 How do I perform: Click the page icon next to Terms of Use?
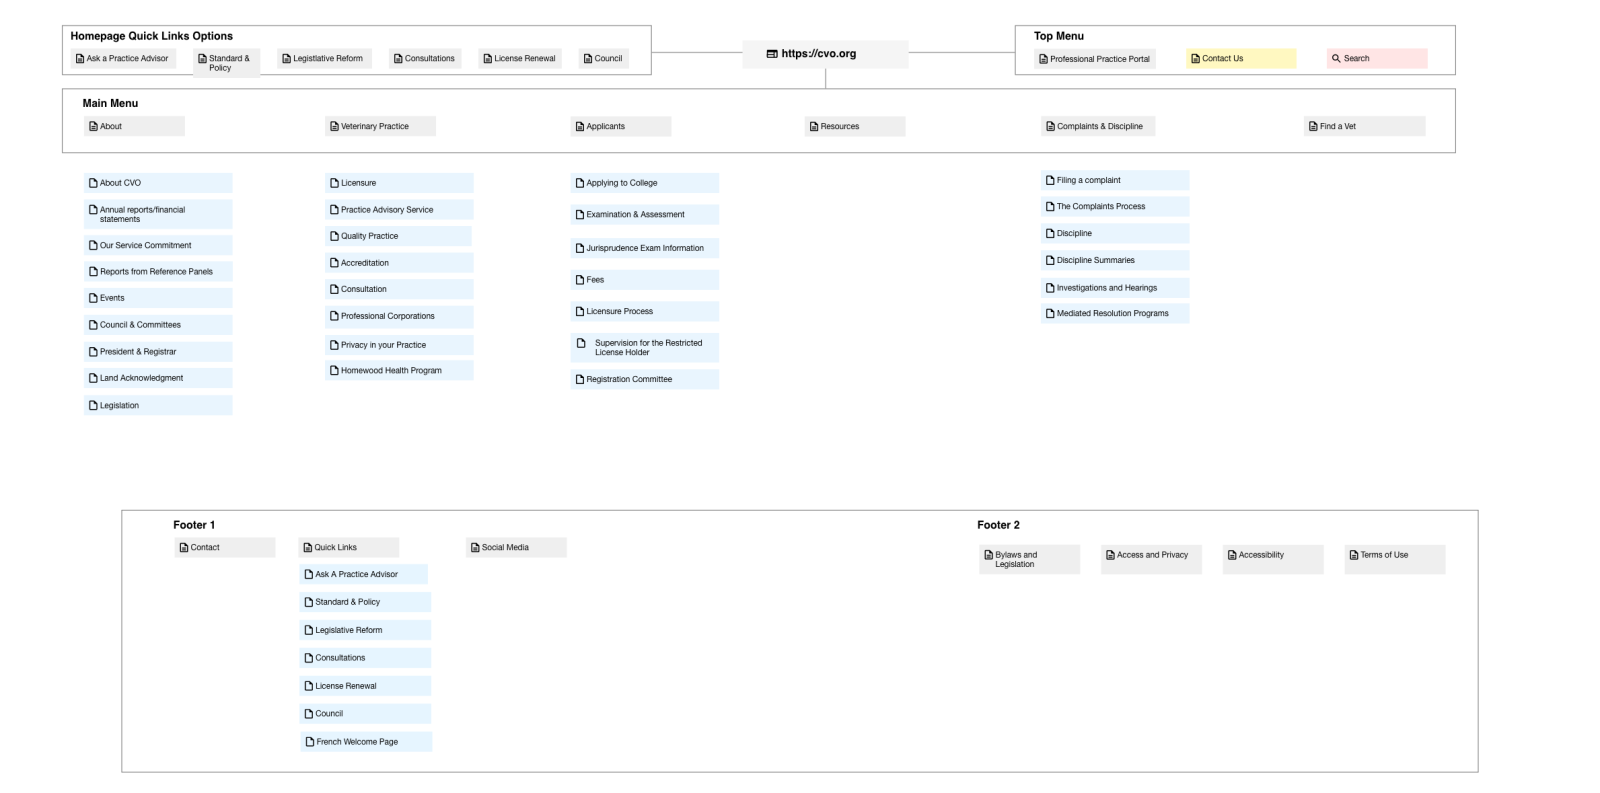[1354, 555]
